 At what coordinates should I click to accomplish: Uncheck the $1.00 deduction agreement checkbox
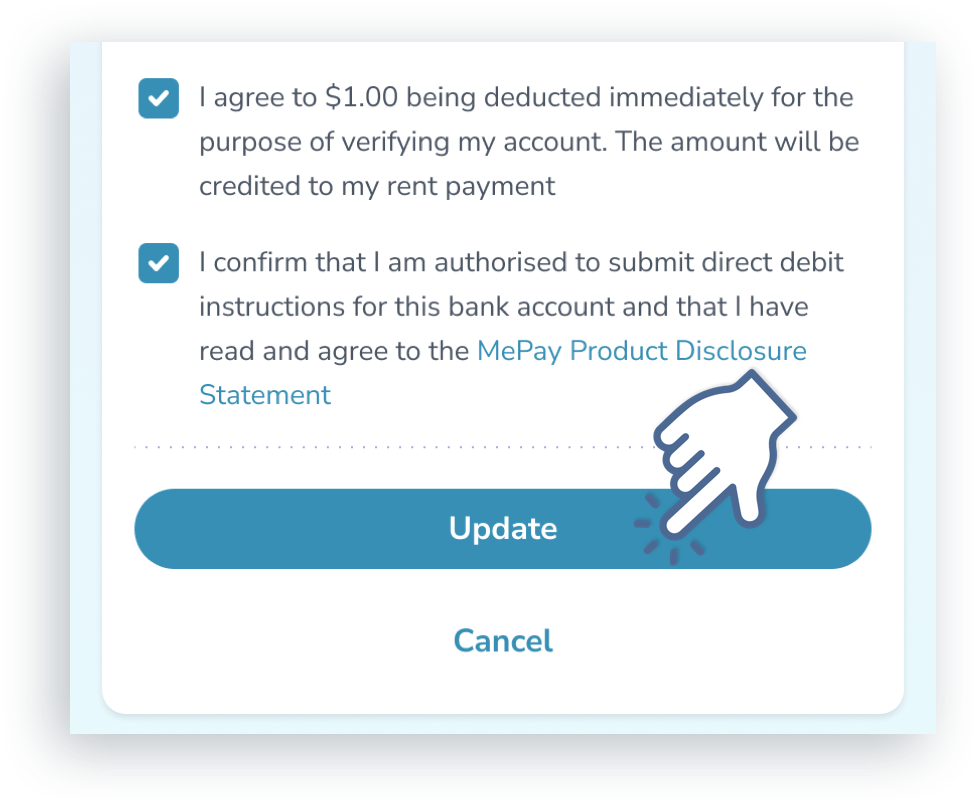click(158, 98)
